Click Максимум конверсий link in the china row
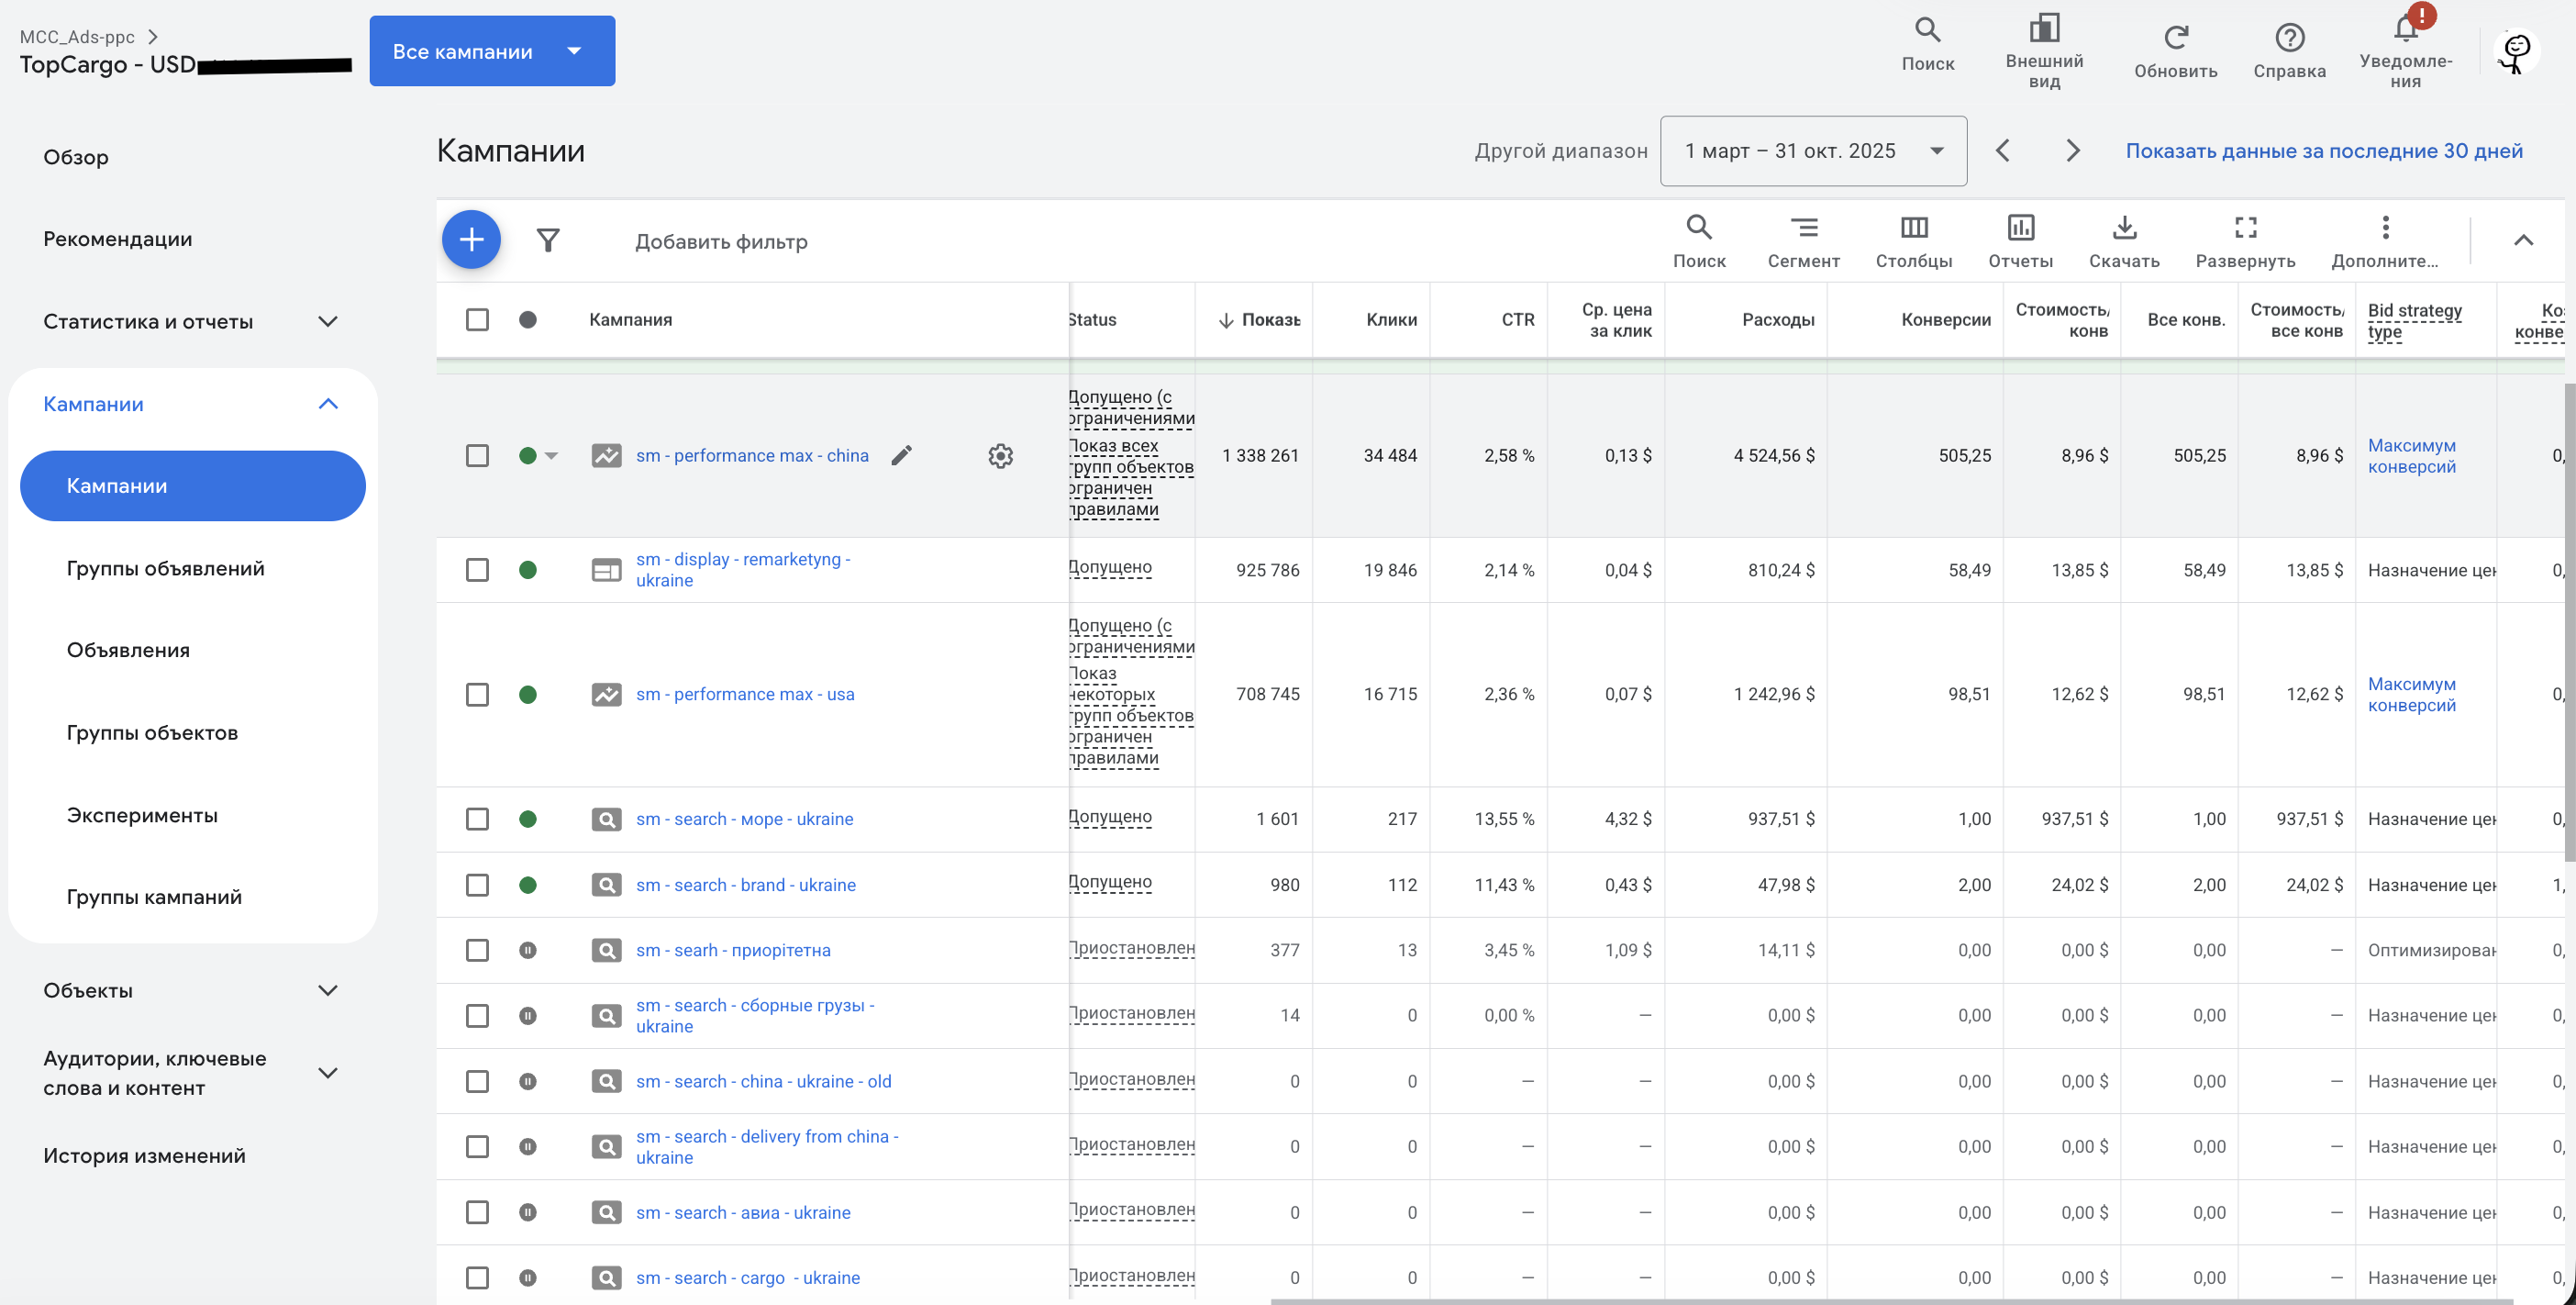Image resolution: width=2576 pixels, height=1305 pixels. [x=2411, y=456]
